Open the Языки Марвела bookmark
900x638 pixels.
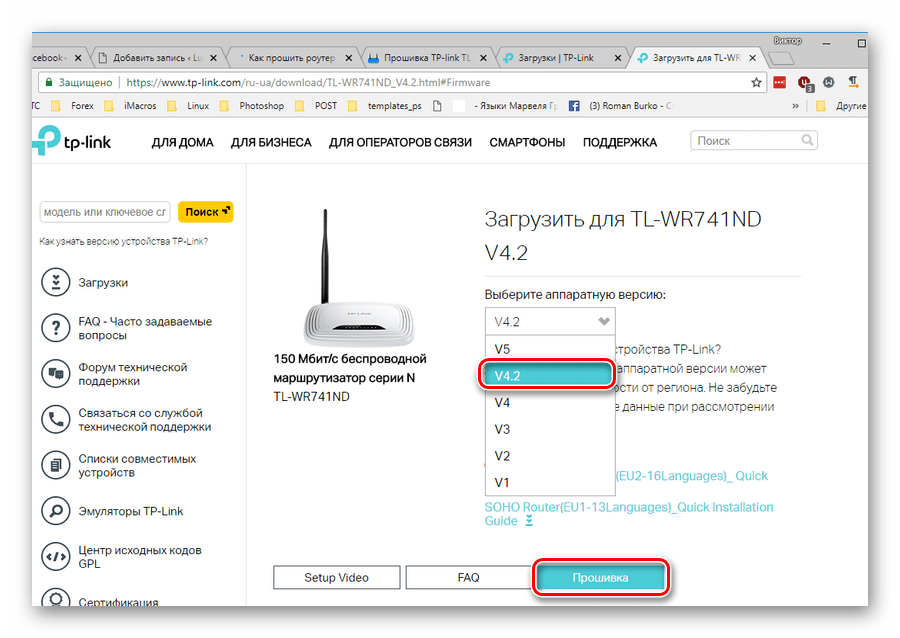pyautogui.click(x=506, y=106)
